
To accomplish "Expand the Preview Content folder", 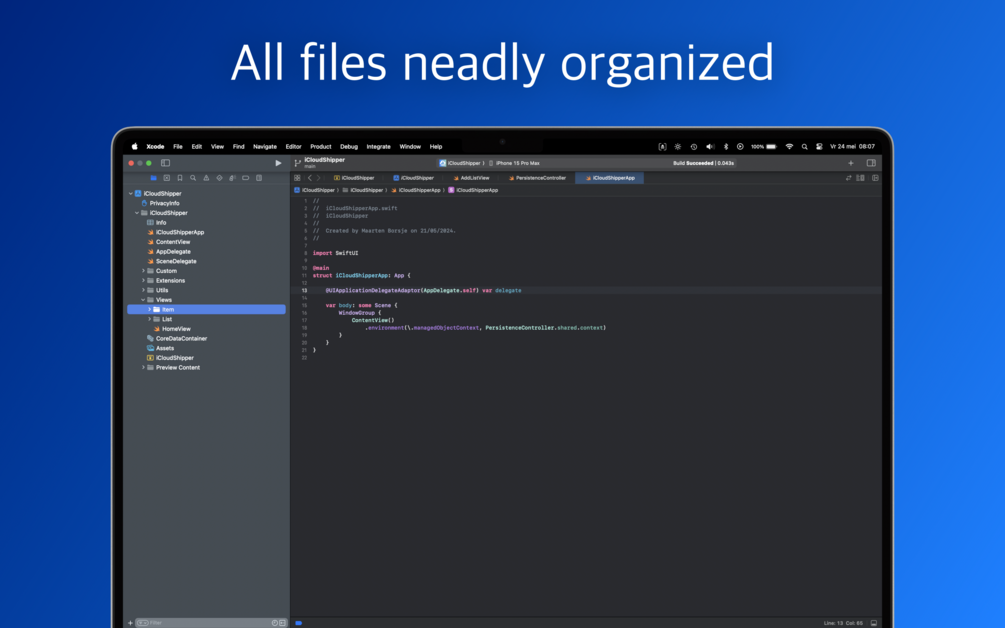I will click(x=144, y=368).
